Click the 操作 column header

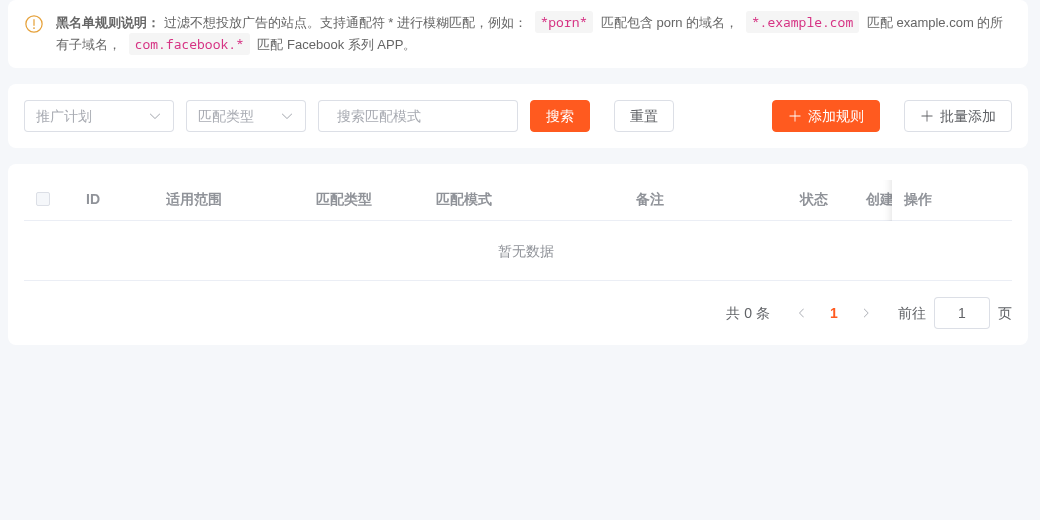pos(918,200)
